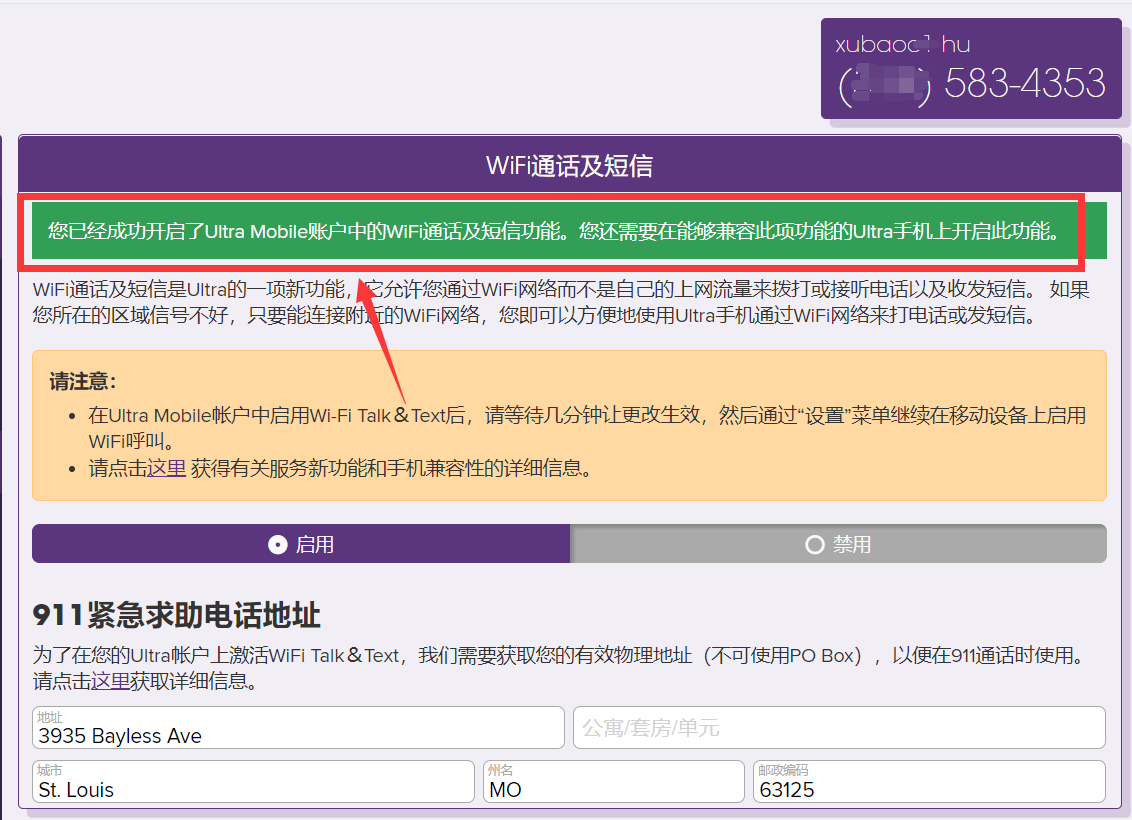The image size is (1132, 820).
Task: Click the 911 address explanation text
Action: click(560, 656)
